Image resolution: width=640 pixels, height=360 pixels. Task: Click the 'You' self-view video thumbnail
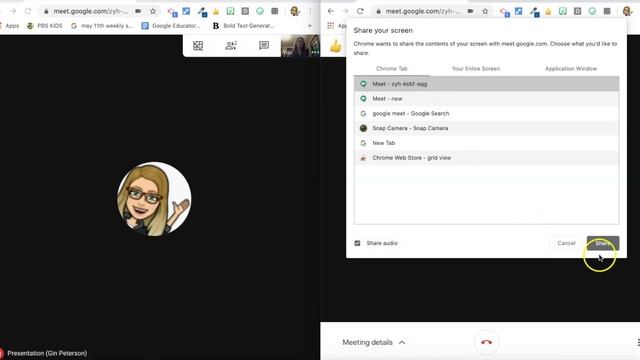click(300, 46)
